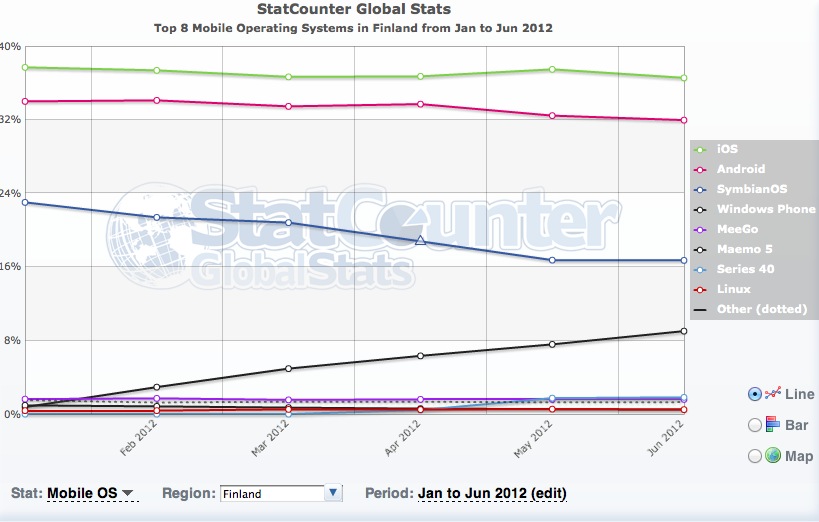
Task: Click the Line chart icon
Action: (x=773, y=394)
